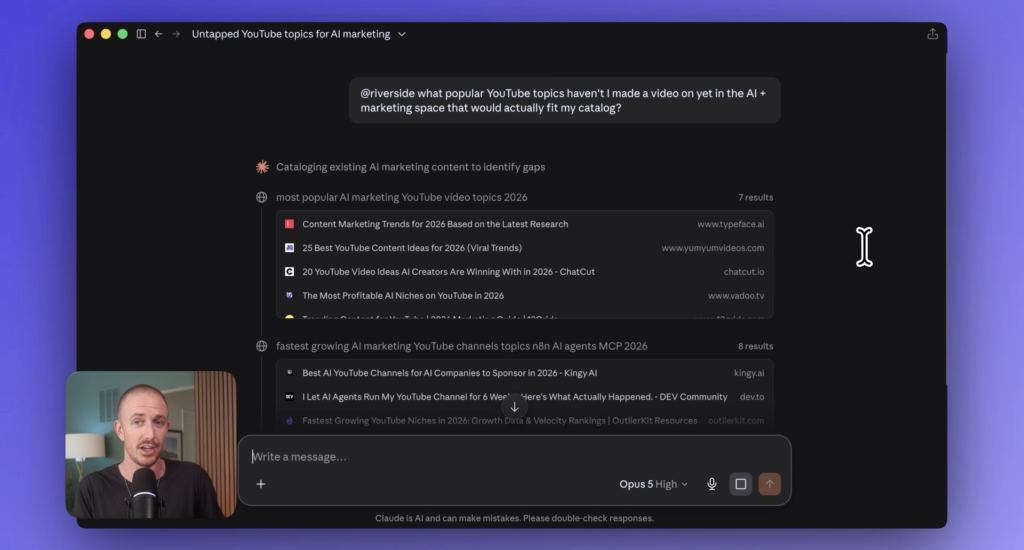1024x550 pixels.
Task: Open the chat title dropdown chevron
Action: pyautogui.click(x=402, y=34)
